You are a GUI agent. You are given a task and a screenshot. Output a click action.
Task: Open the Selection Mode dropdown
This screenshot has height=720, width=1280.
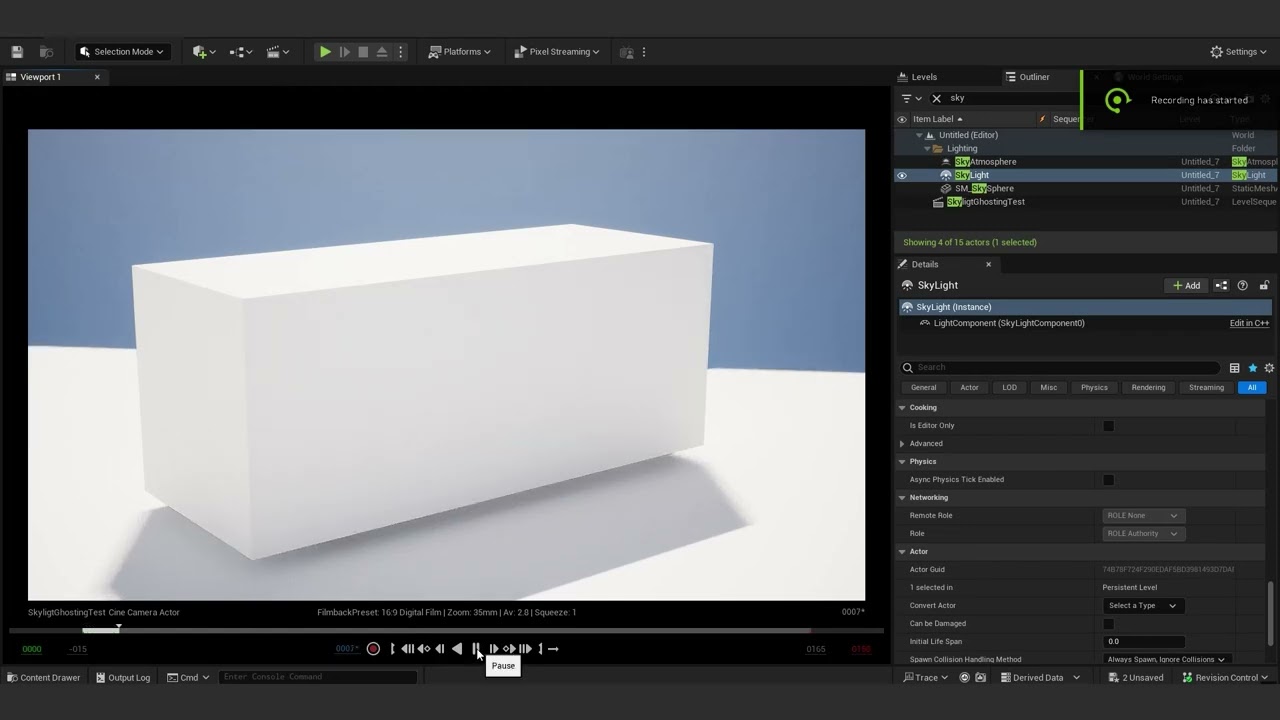[x=122, y=52]
